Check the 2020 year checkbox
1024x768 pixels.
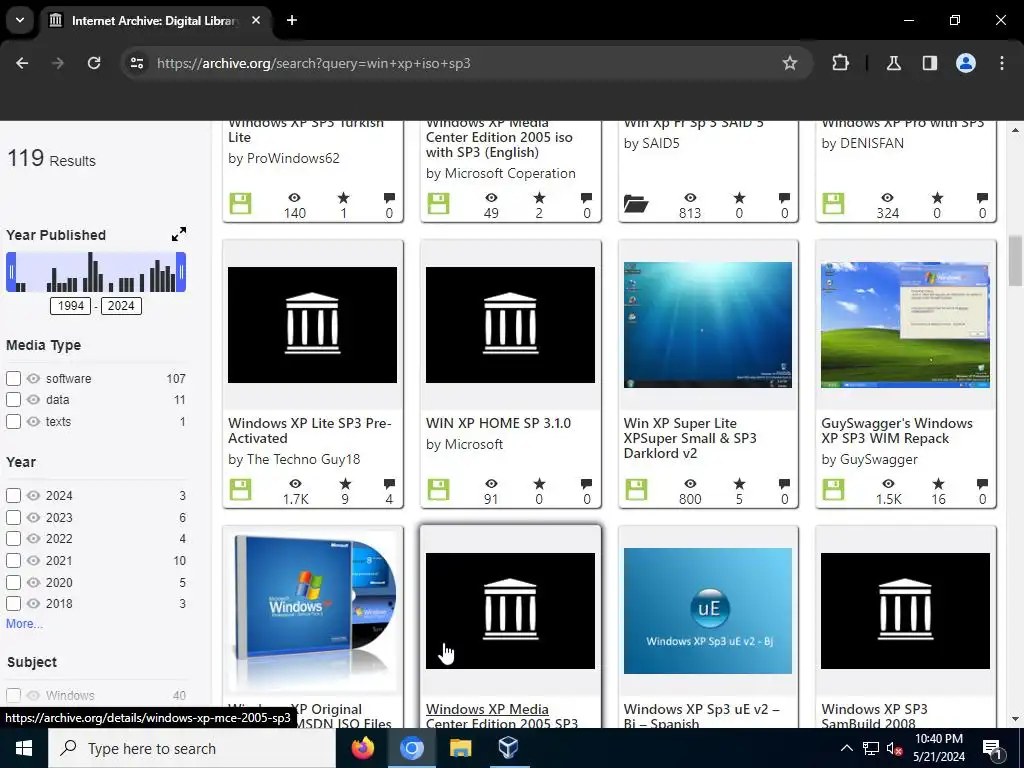(x=13, y=582)
